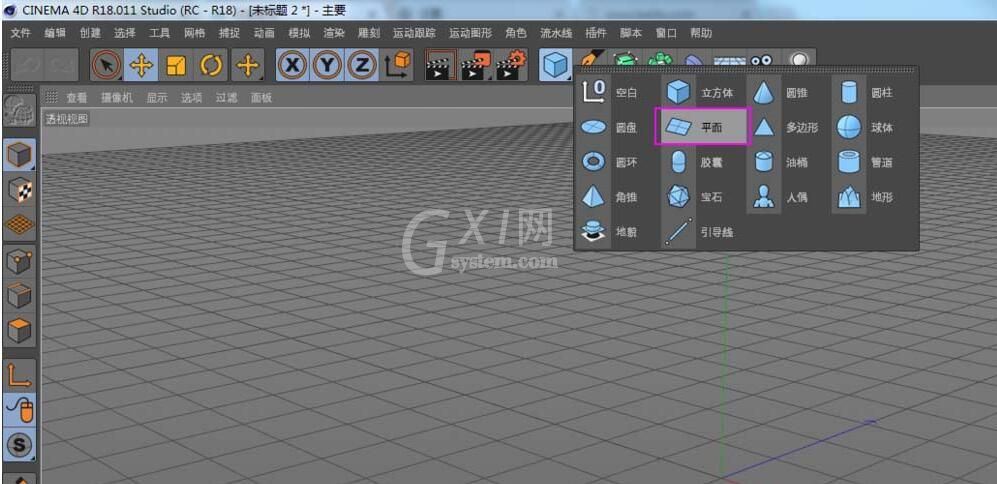This screenshot has width=997, height=484.
Task: Open the purple deformer flyout
Action: click(x=695, y=59)
